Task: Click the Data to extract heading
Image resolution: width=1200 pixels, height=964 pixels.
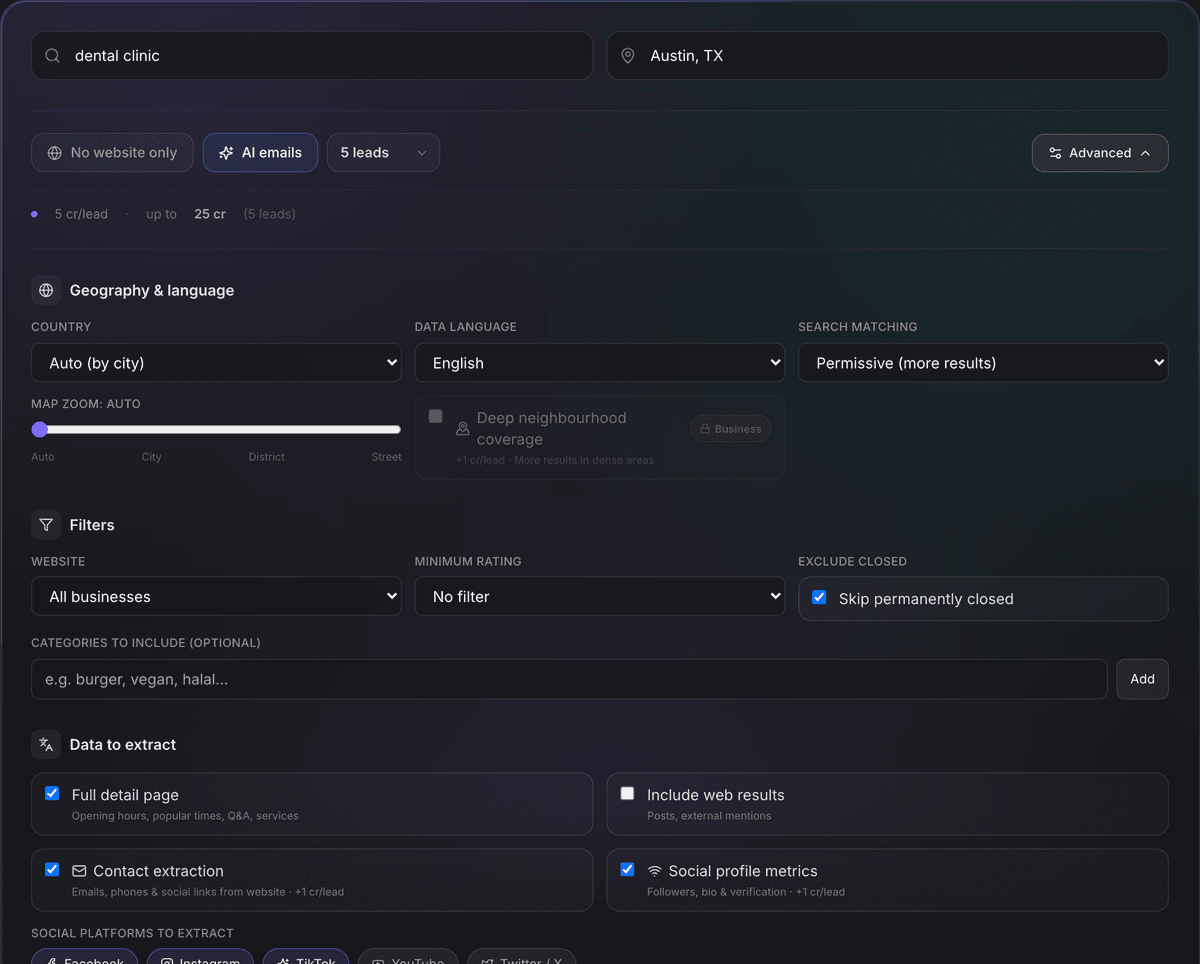Action: tap(123, 745)
